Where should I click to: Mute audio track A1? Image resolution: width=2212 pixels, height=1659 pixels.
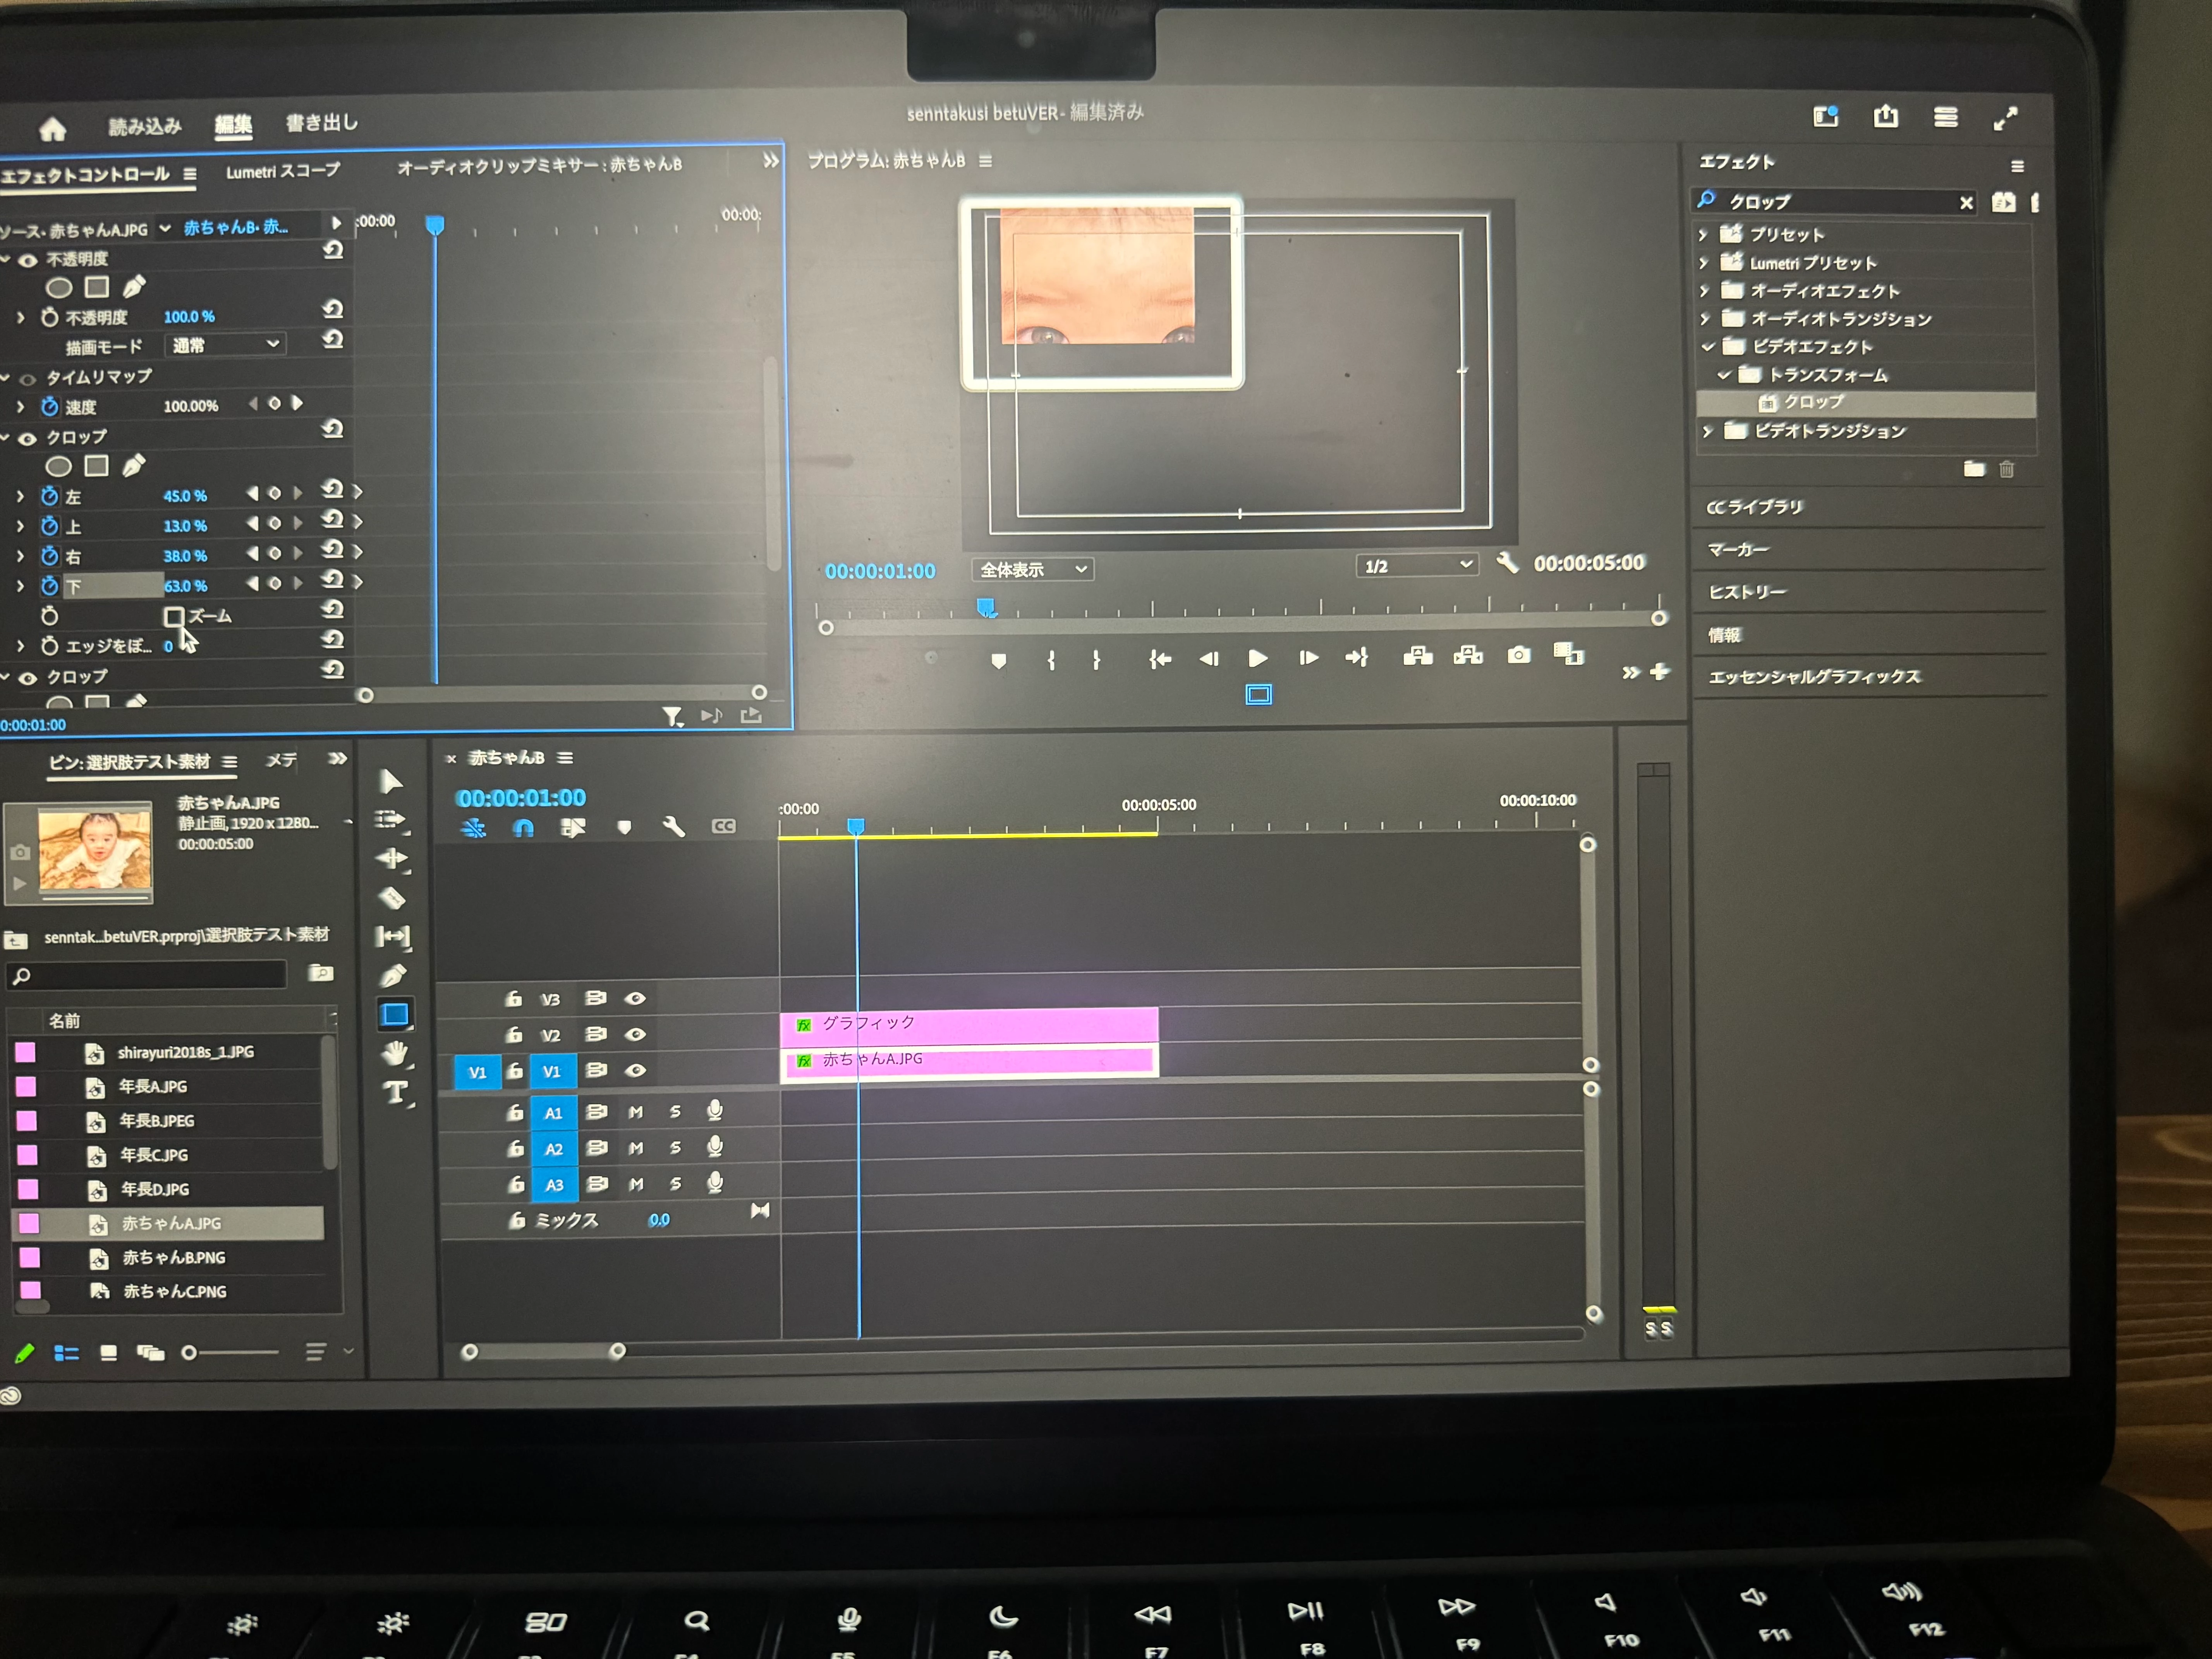click(635, 1112)
